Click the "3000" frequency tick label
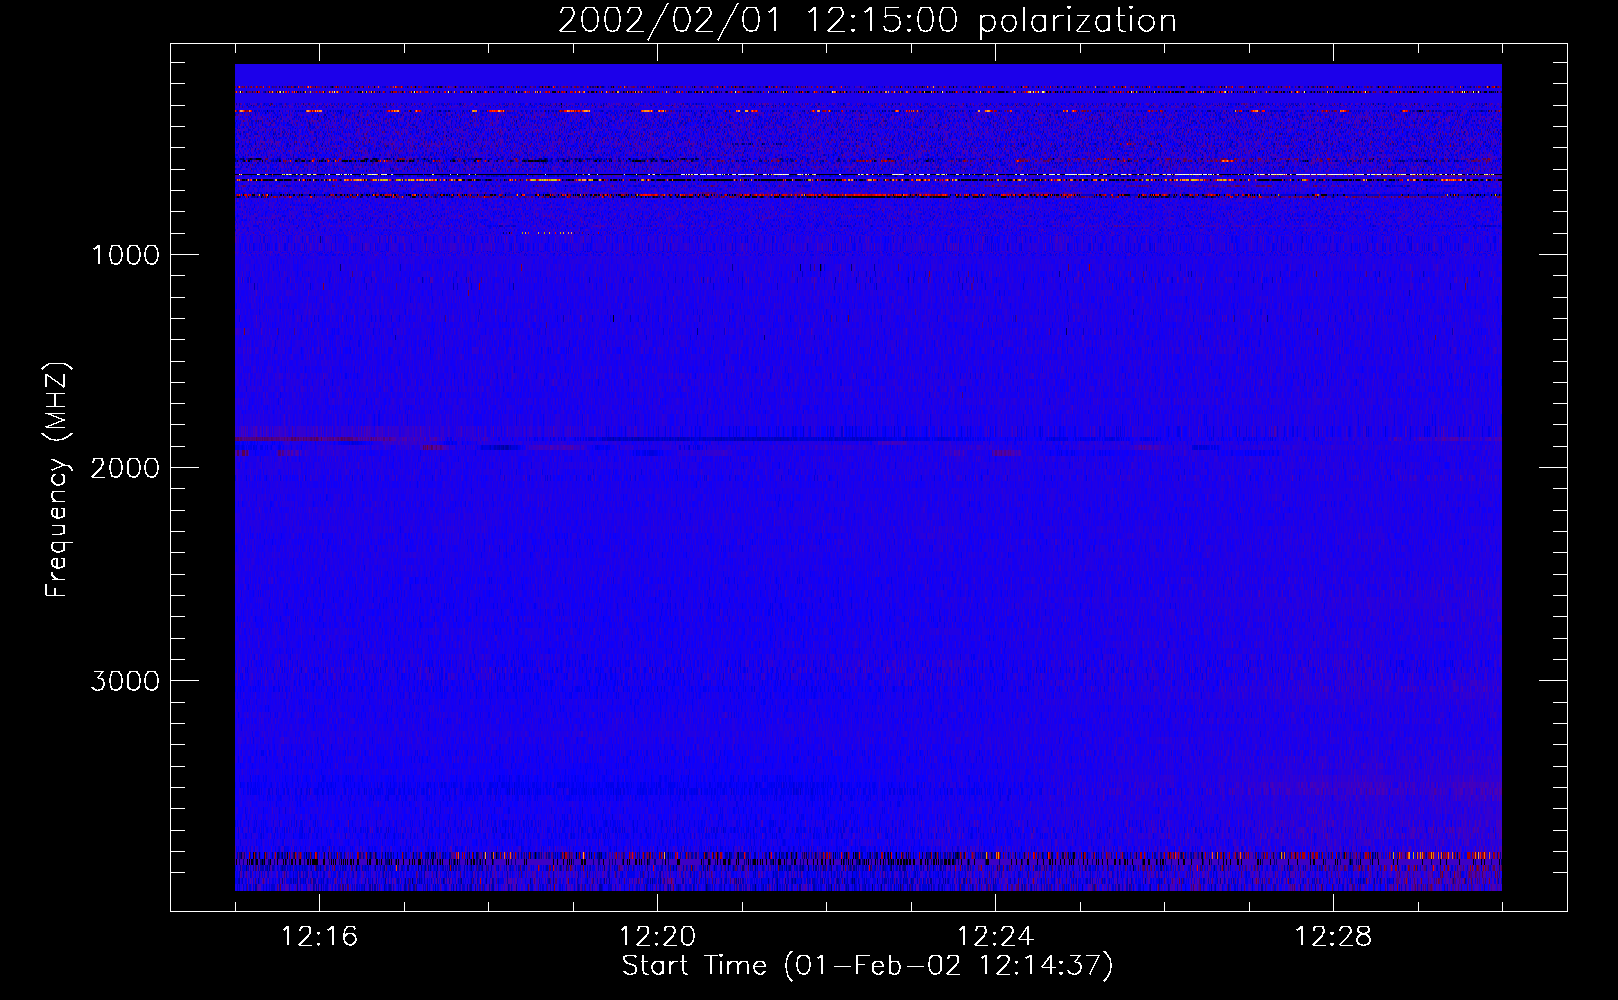This screenshot has width=1618, height=1000. click(125, 681)
